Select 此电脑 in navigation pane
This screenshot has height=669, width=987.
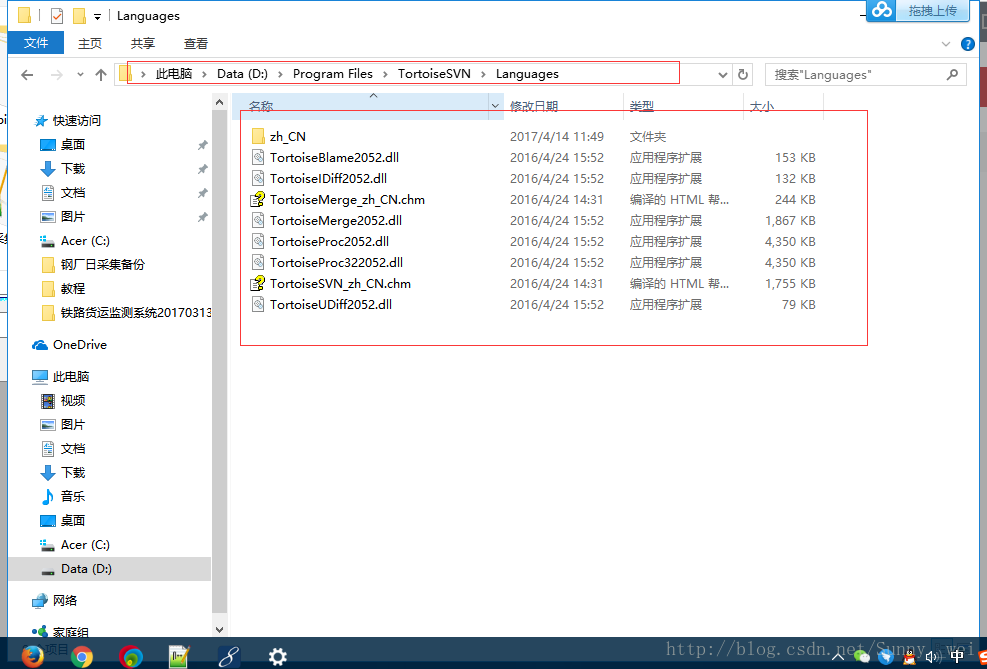pos(71,377)
